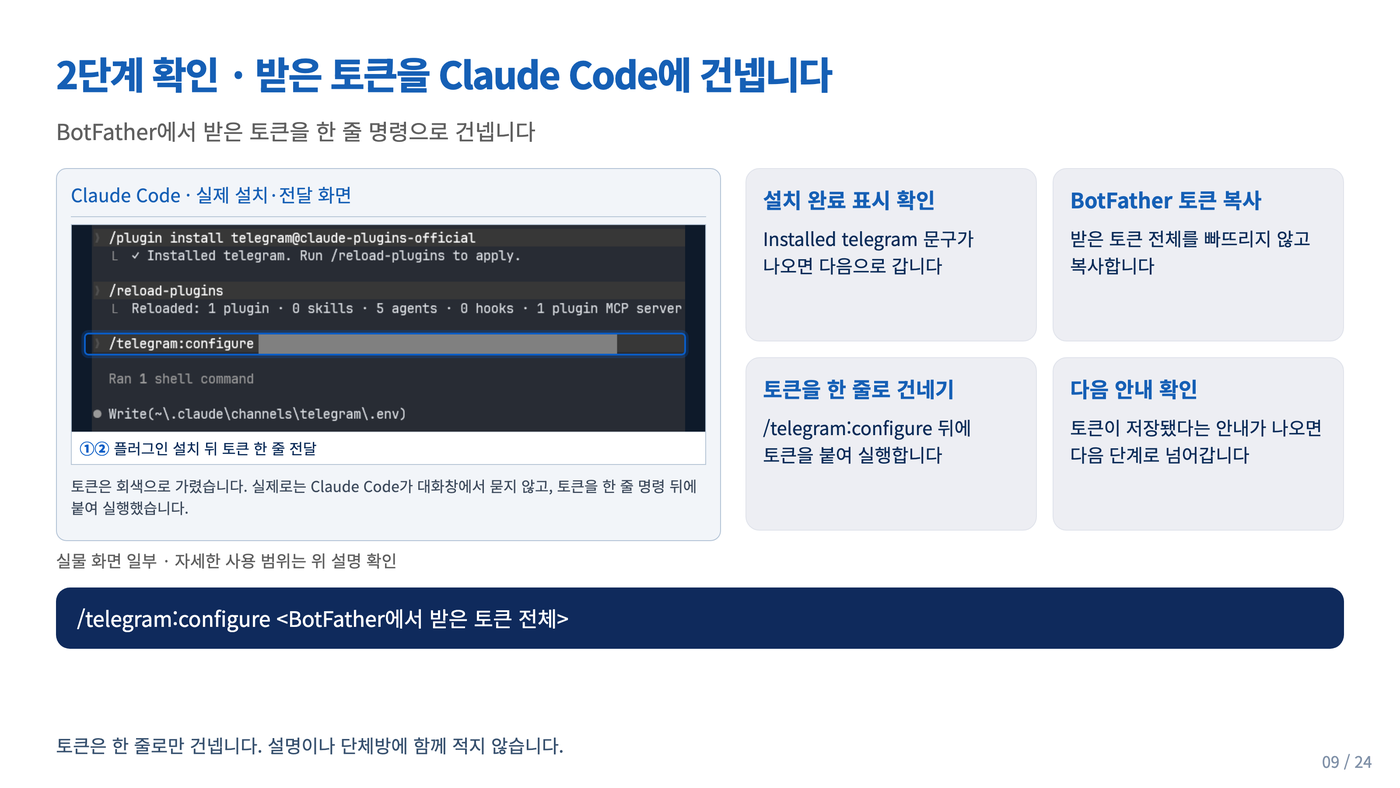Click the 'Ran 1 shell command' line
The width and height of the screenshot is (1400, 788).
coord(181,379)
